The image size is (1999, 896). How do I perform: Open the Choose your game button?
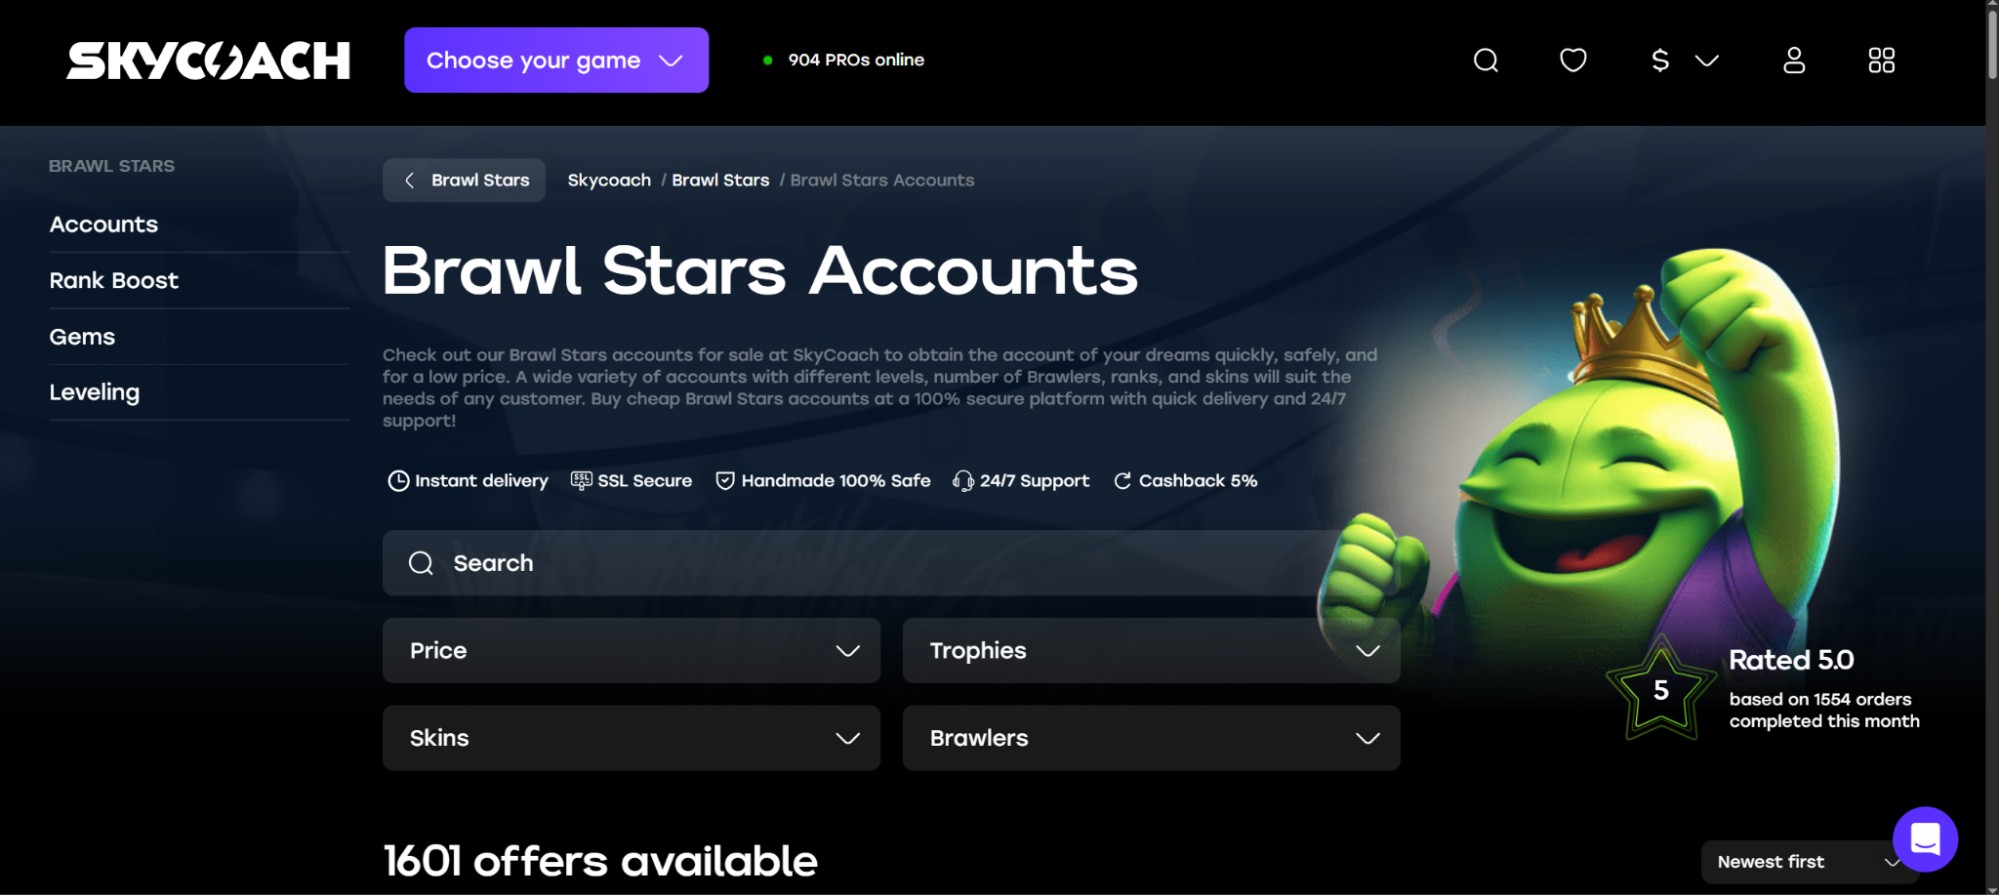point(556,60)
